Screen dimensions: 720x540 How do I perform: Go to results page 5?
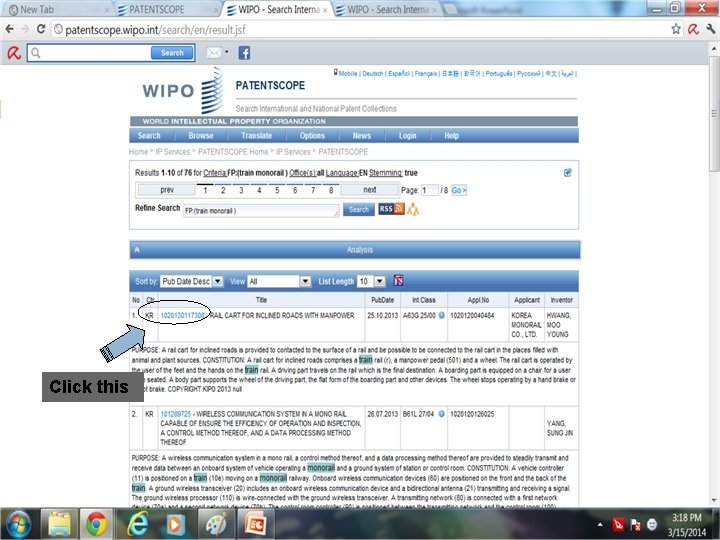[x=277, y=190]
